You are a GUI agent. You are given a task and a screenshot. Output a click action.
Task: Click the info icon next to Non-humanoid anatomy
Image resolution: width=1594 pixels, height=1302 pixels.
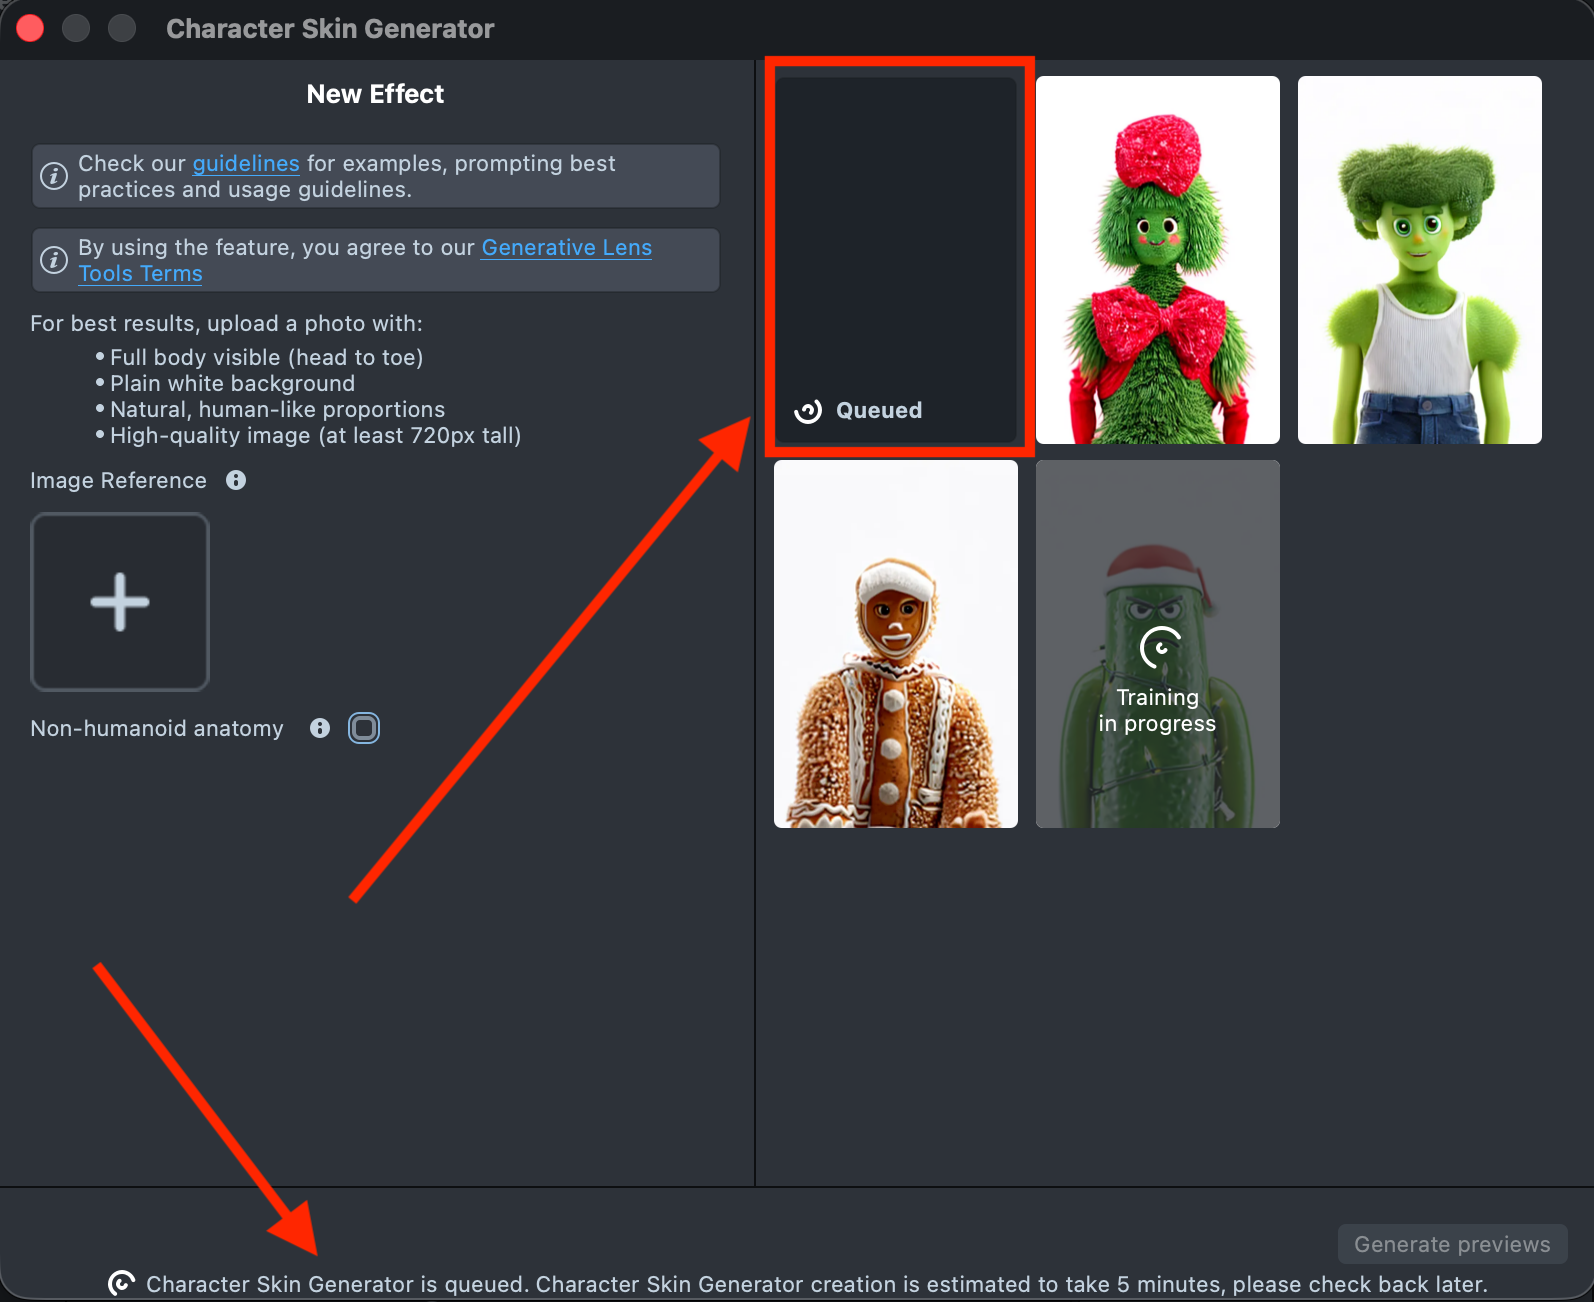pos(320,728)
